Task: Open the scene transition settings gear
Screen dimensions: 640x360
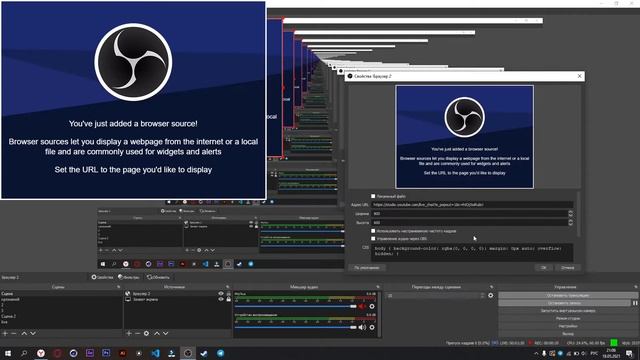Action: tap(491, 295)
